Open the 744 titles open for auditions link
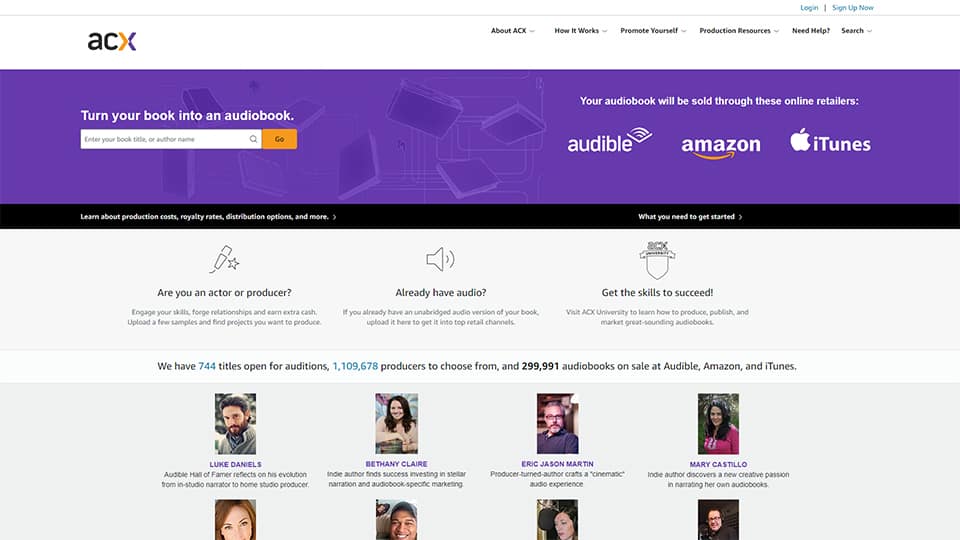The width and height of the screenshot is (960, 540). point(207,366)
